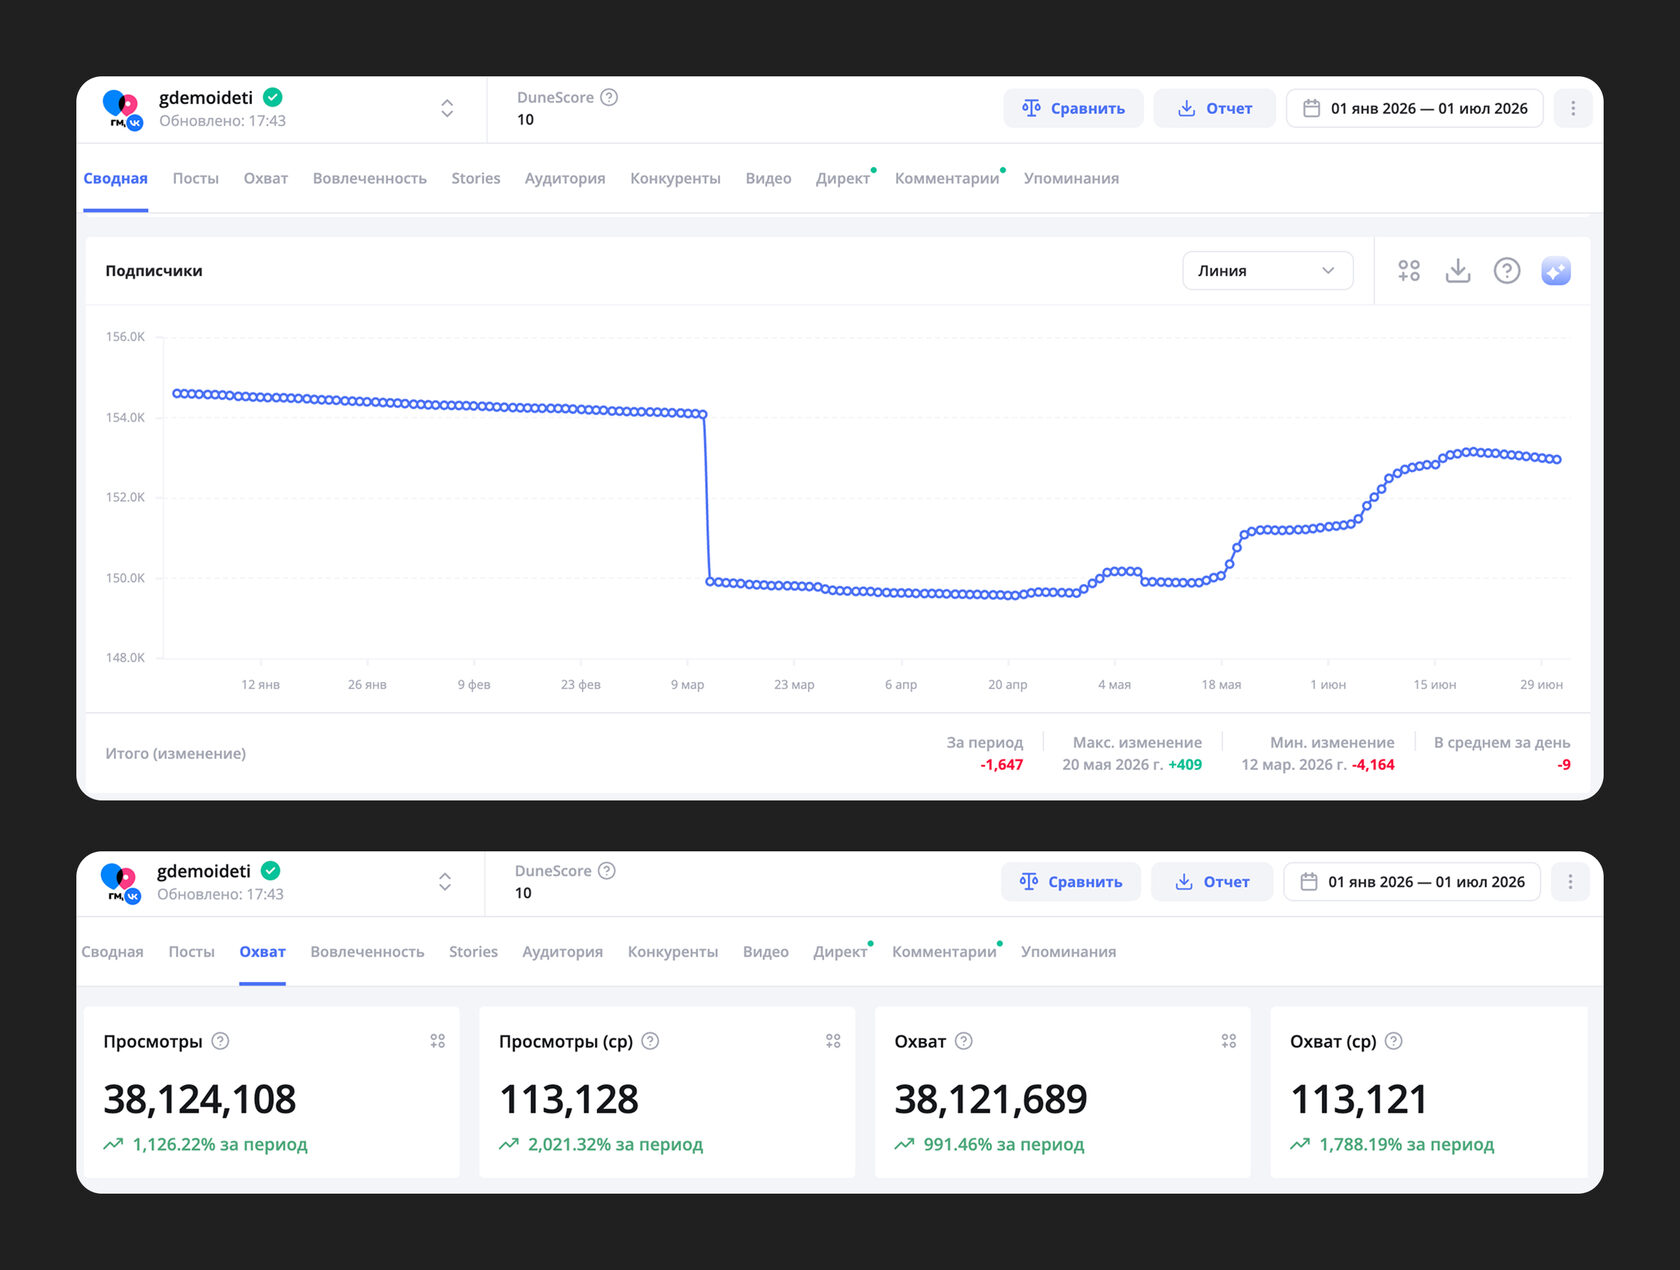Click the Просмотры info question icon

click(x=220, y=1041)
